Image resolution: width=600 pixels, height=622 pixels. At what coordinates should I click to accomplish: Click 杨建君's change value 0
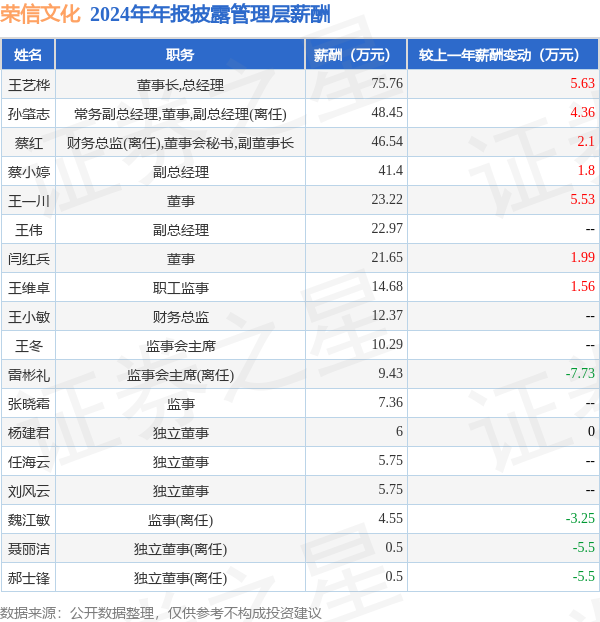click(591, 431)
